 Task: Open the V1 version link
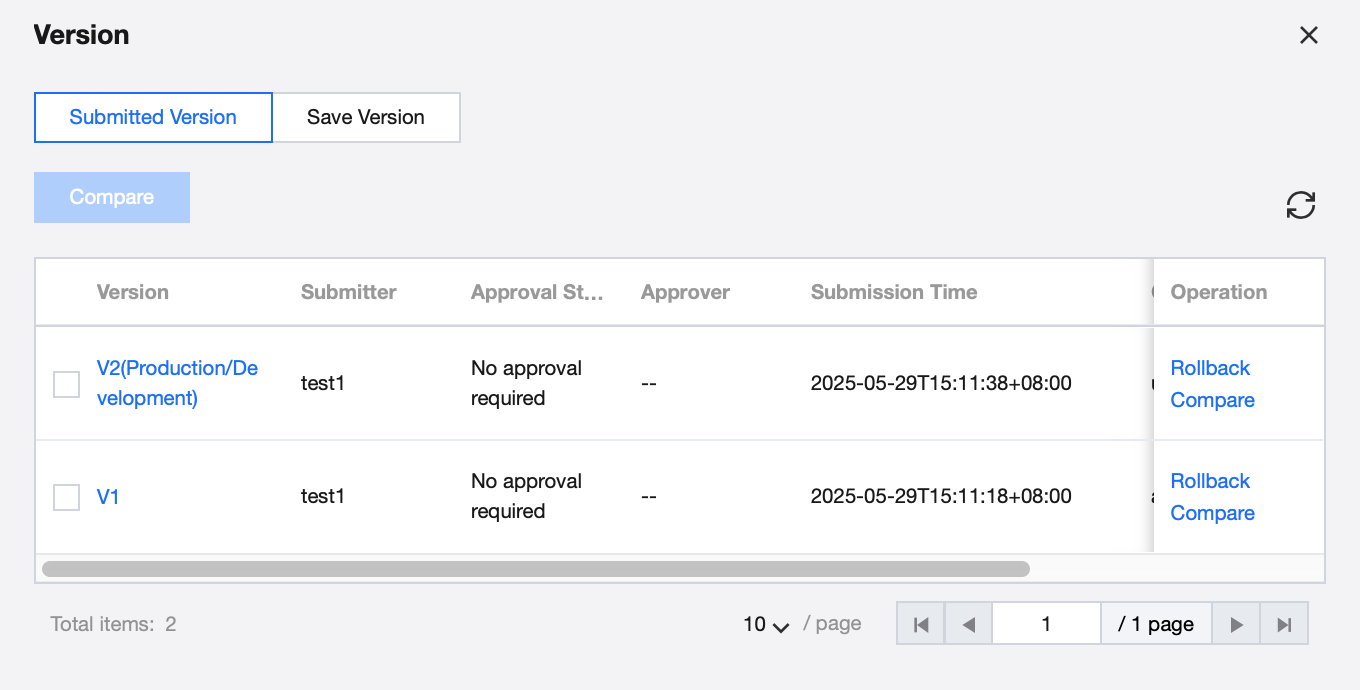[x=108, y=497]
